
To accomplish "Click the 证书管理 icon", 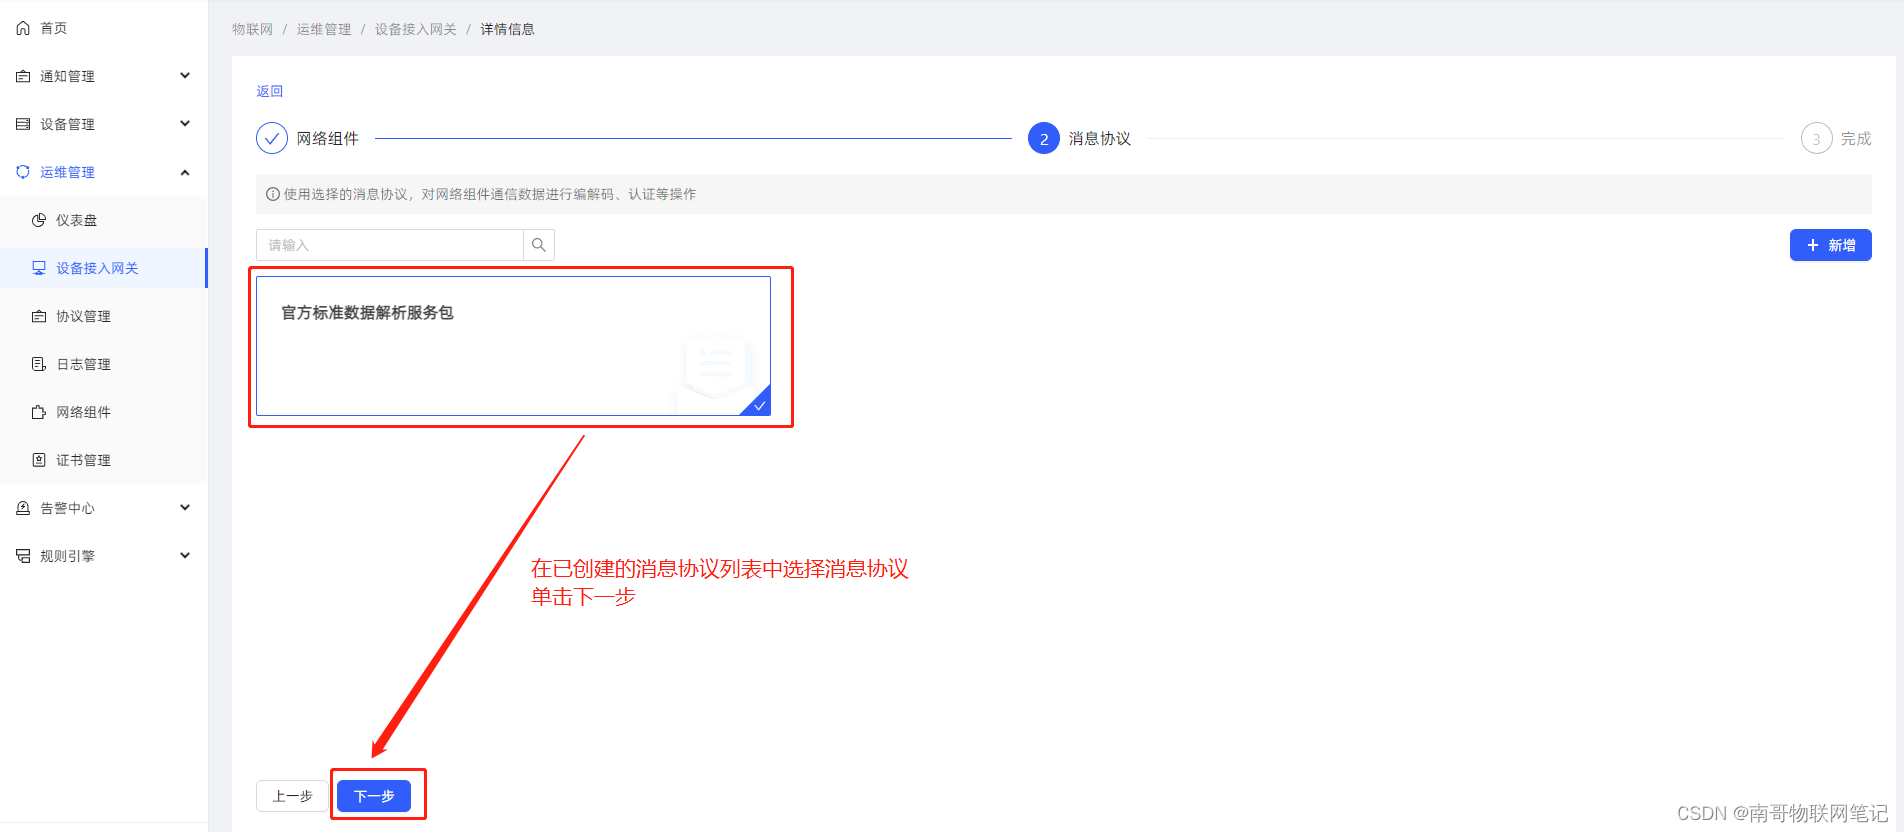I will (x=39, y=460).
